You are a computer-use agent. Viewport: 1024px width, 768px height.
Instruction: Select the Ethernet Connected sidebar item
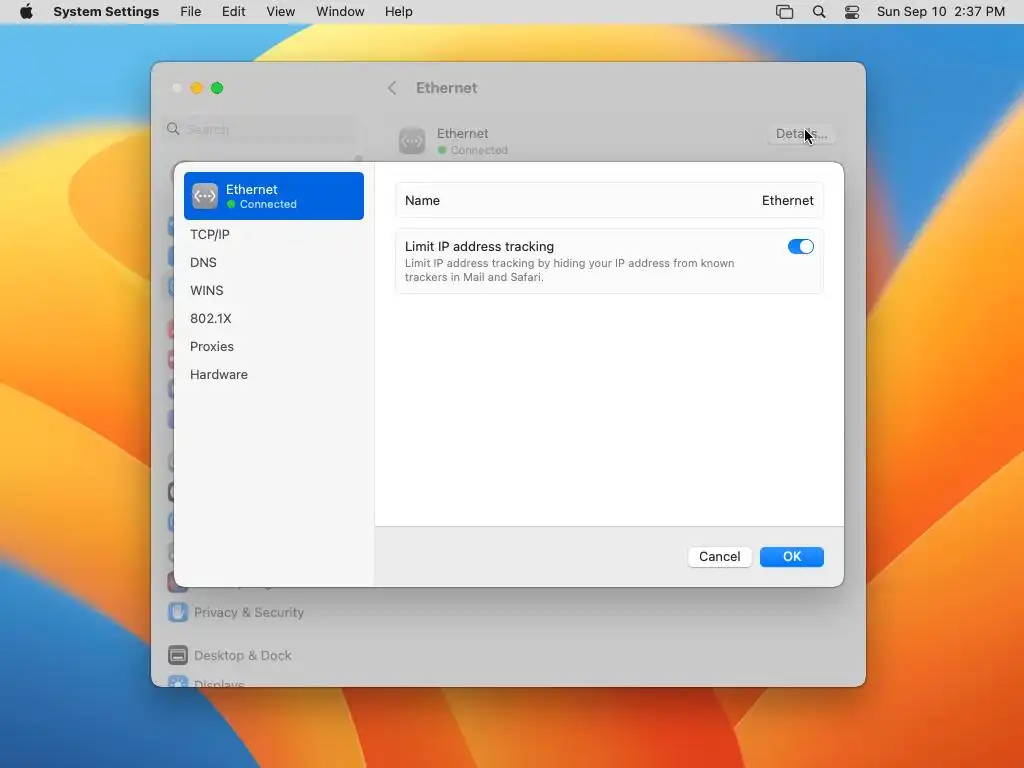[274, 196]
